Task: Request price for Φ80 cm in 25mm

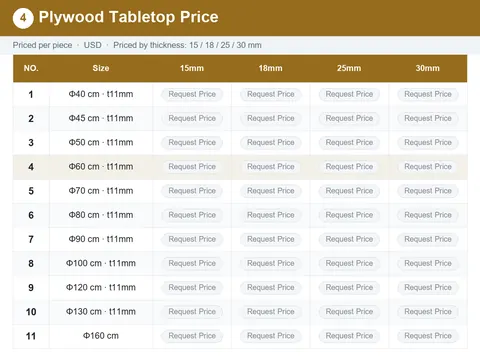Action: point(349,215)
